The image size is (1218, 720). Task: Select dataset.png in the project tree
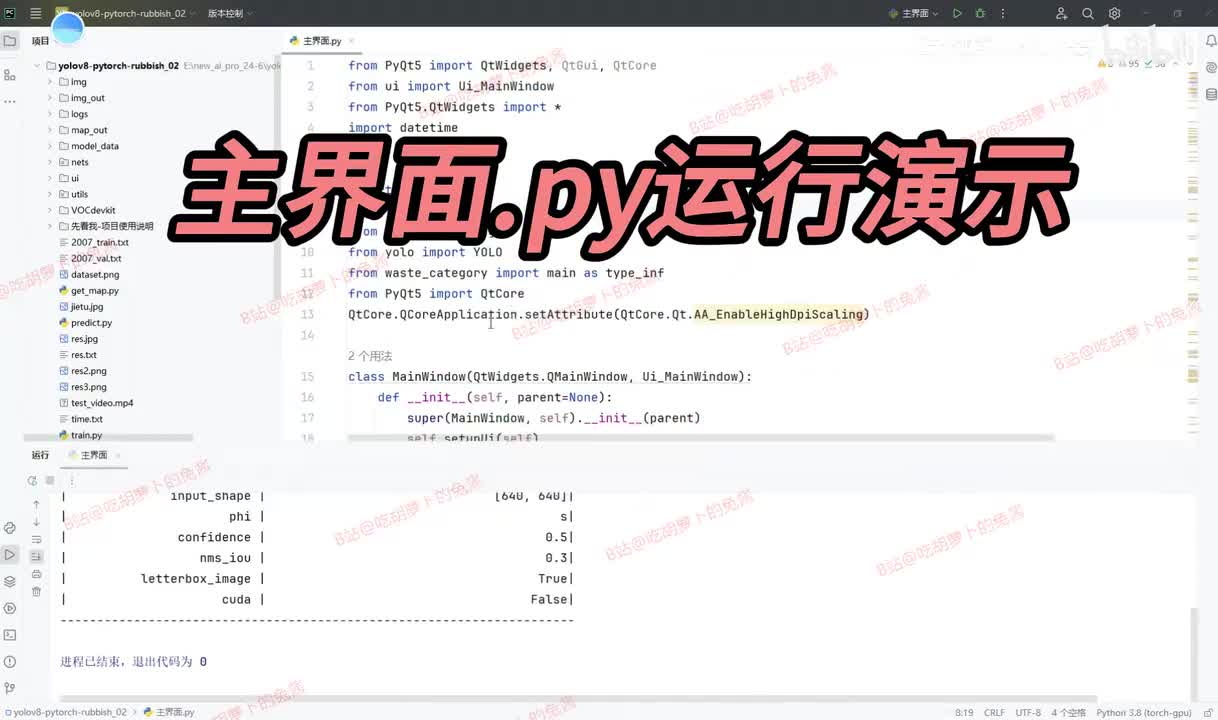click(95, 274)
